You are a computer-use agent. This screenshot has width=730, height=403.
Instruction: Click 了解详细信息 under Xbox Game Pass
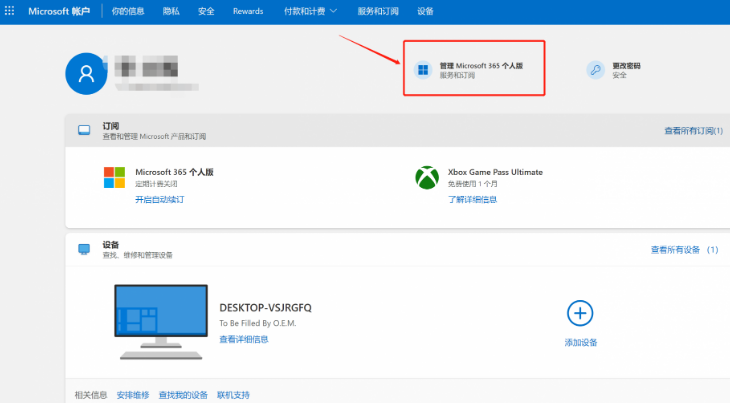tap(473, 200)
